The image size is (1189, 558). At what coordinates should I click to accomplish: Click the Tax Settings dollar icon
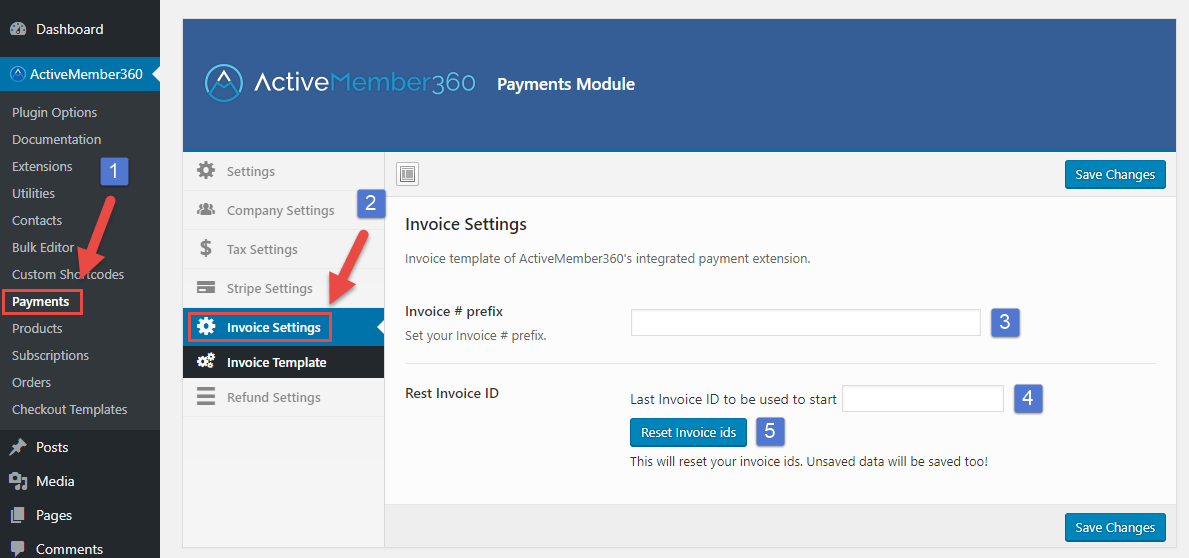pos(205,249)
